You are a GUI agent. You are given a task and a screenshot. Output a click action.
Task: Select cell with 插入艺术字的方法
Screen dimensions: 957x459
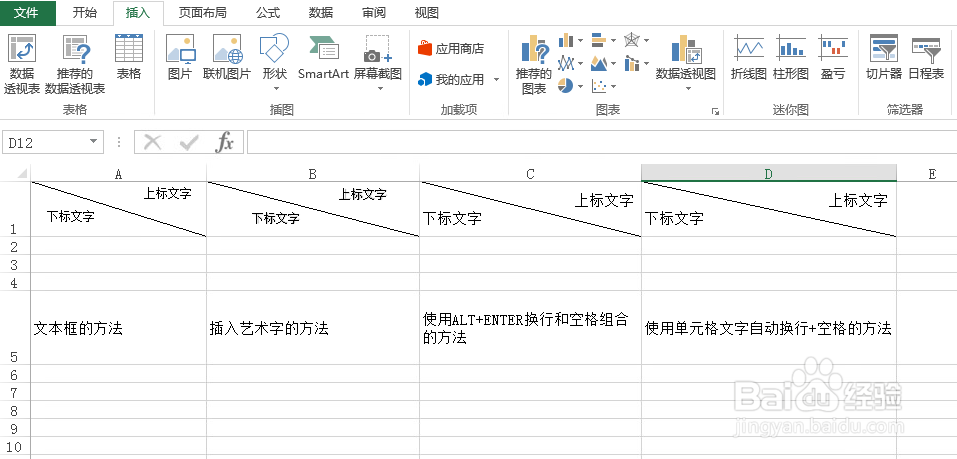pos(313,328)
